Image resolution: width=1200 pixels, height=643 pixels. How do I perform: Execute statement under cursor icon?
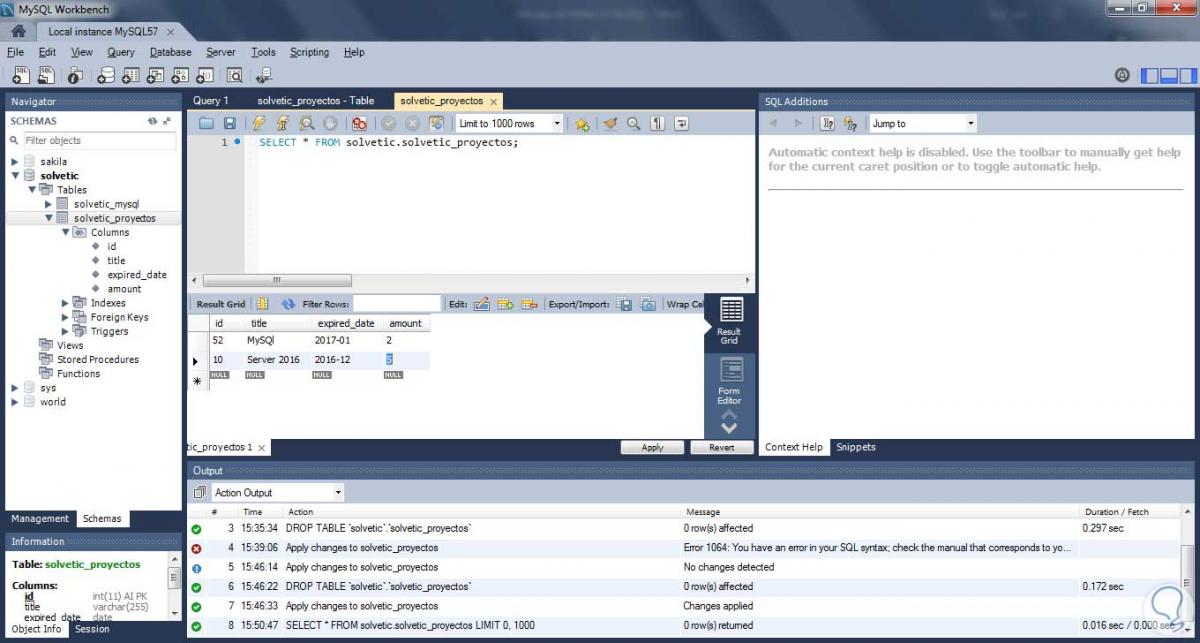coord(283,124)
